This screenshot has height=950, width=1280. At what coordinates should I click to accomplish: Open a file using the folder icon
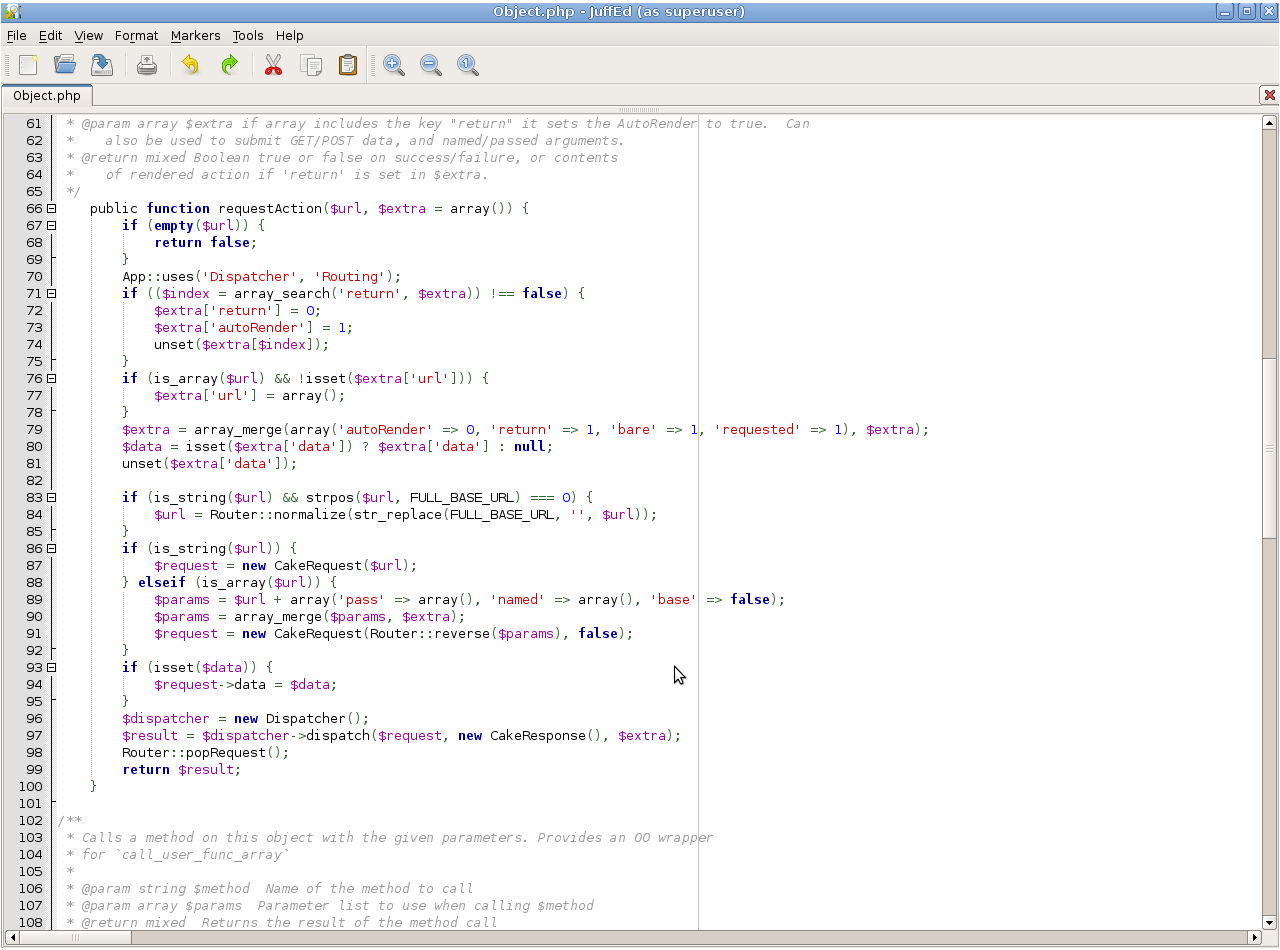(65, 65)
